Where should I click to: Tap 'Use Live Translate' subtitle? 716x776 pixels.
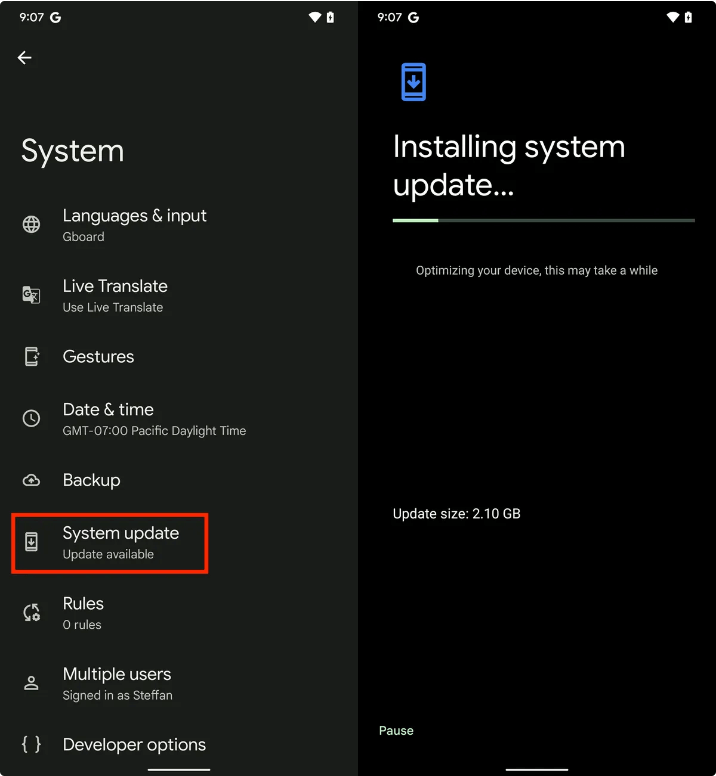click(112, 307)
